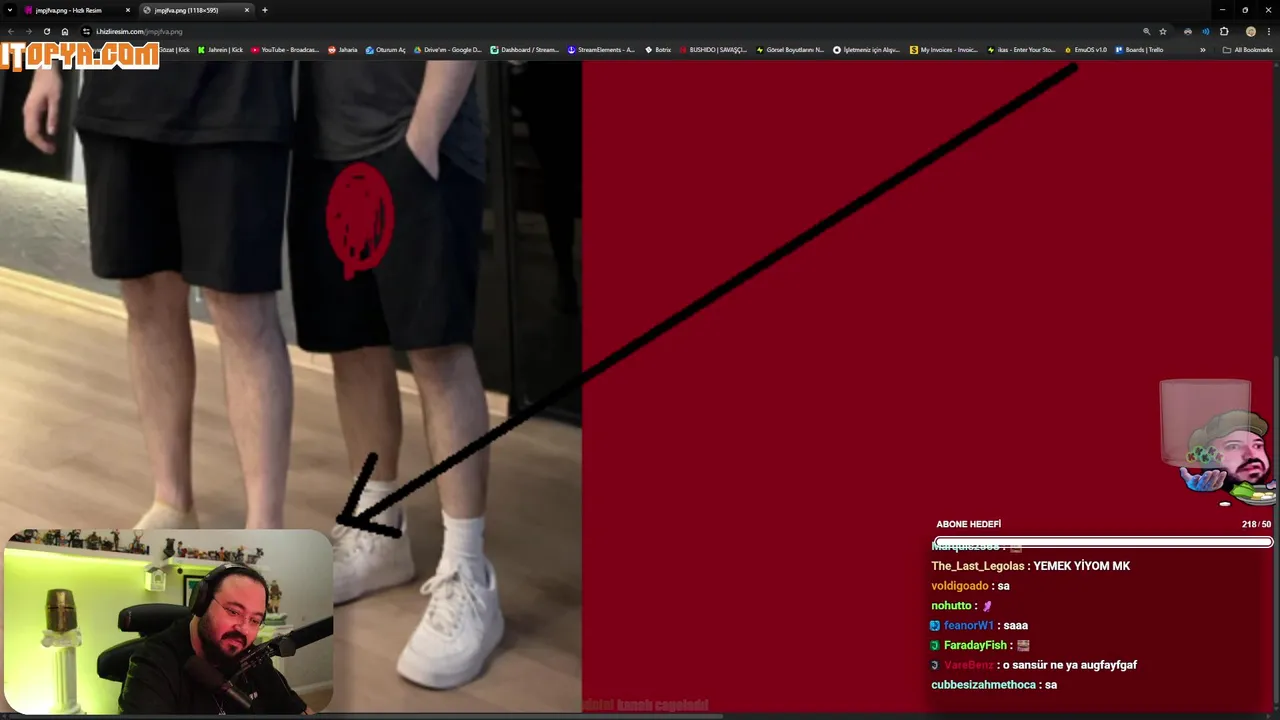View site information icon in address bar
Screen dimensions: 1280x720
pyautogui.click(x=86, y=31)
